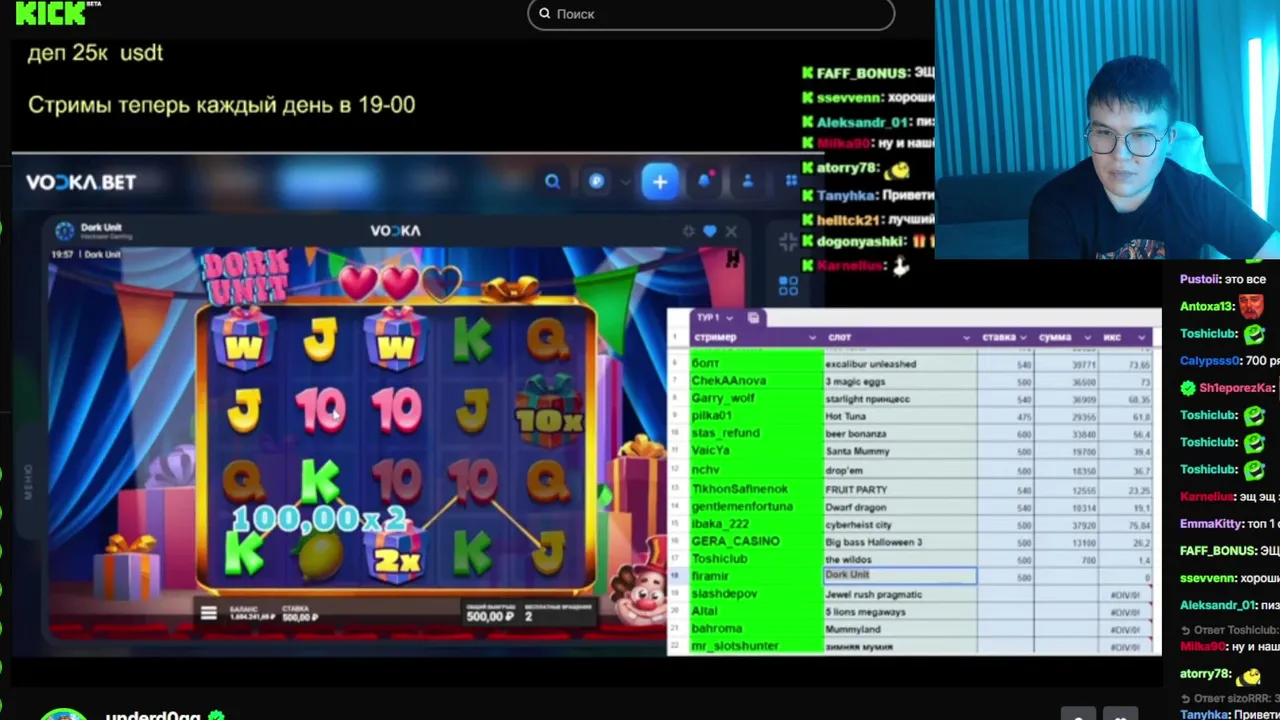
Task: Click the streamer webcam feed
Action: pos(1107,130)
